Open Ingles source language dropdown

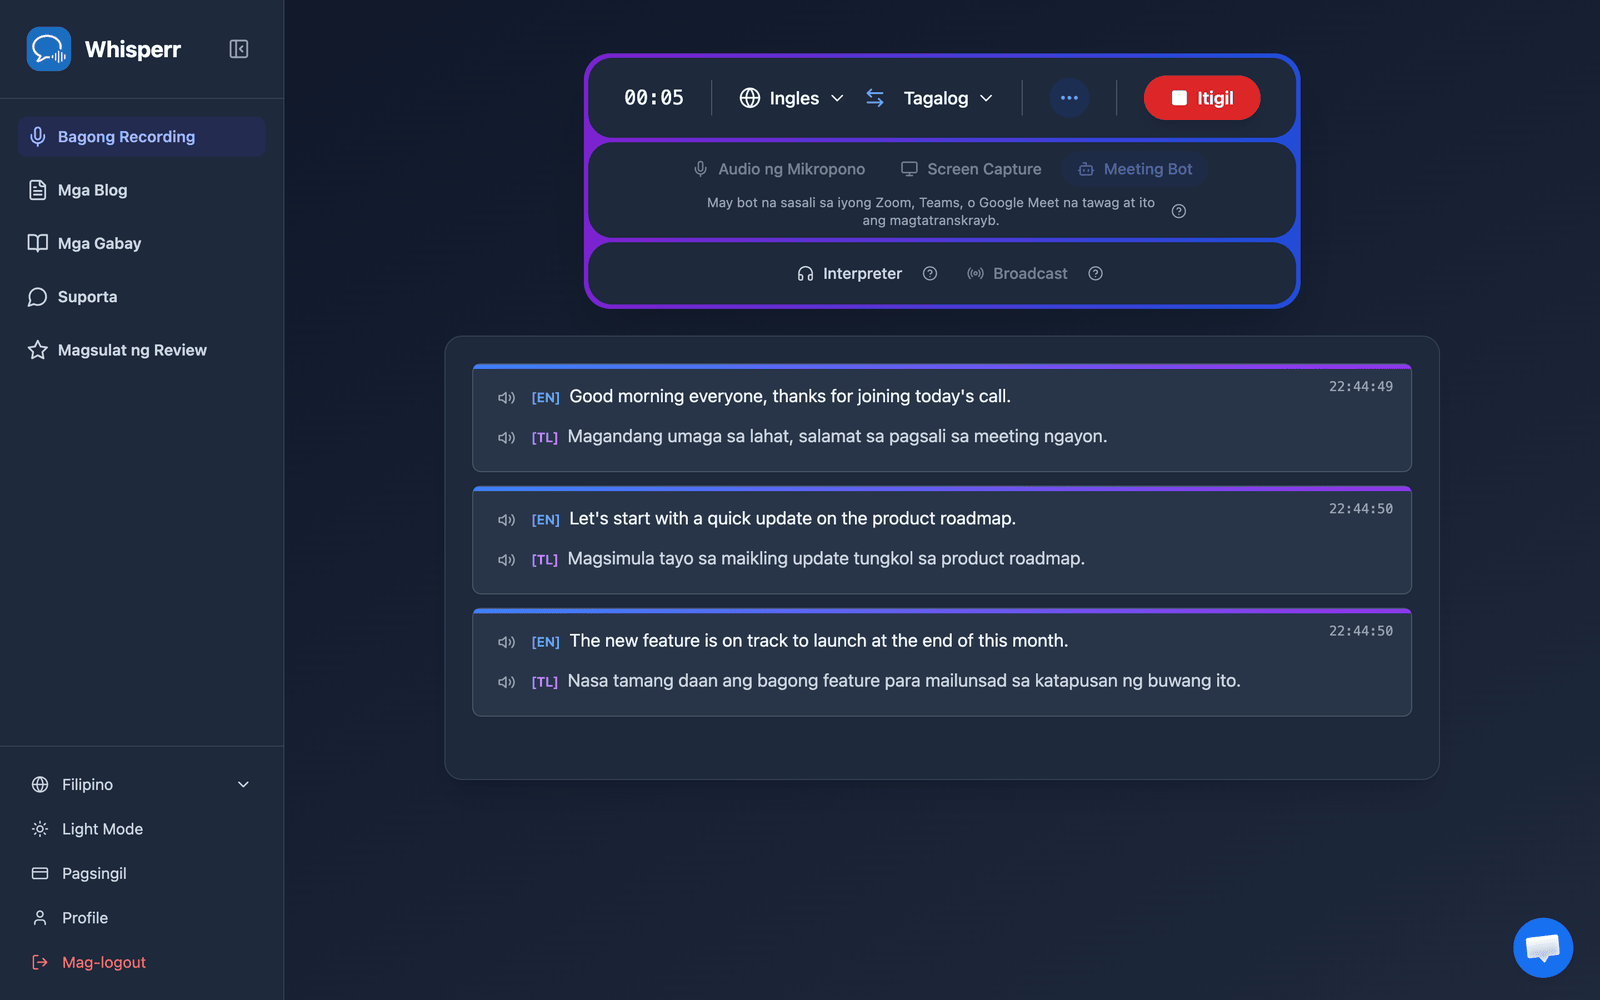click(792, 98)
